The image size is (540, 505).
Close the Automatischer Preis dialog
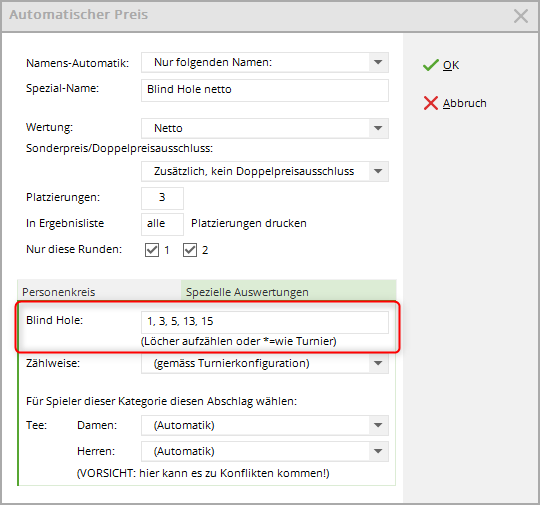(x=521, y=16)
